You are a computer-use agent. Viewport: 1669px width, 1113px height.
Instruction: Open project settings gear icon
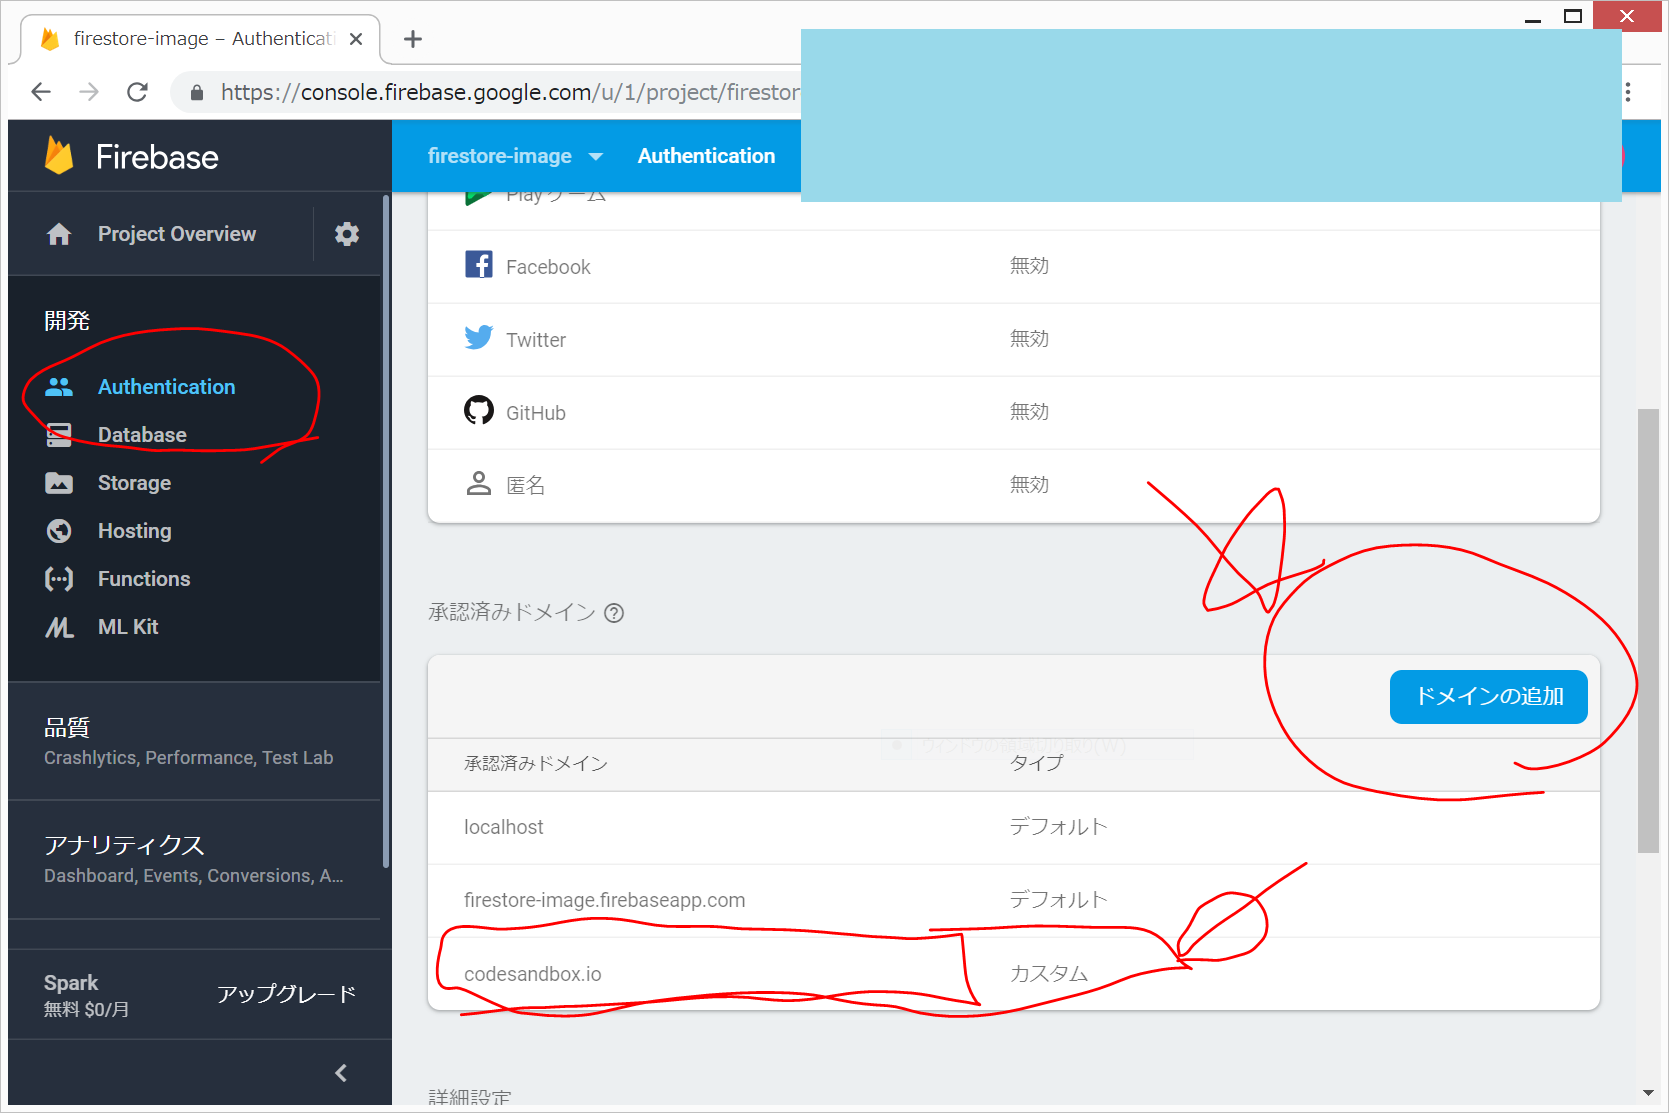(x=346, y=234)
